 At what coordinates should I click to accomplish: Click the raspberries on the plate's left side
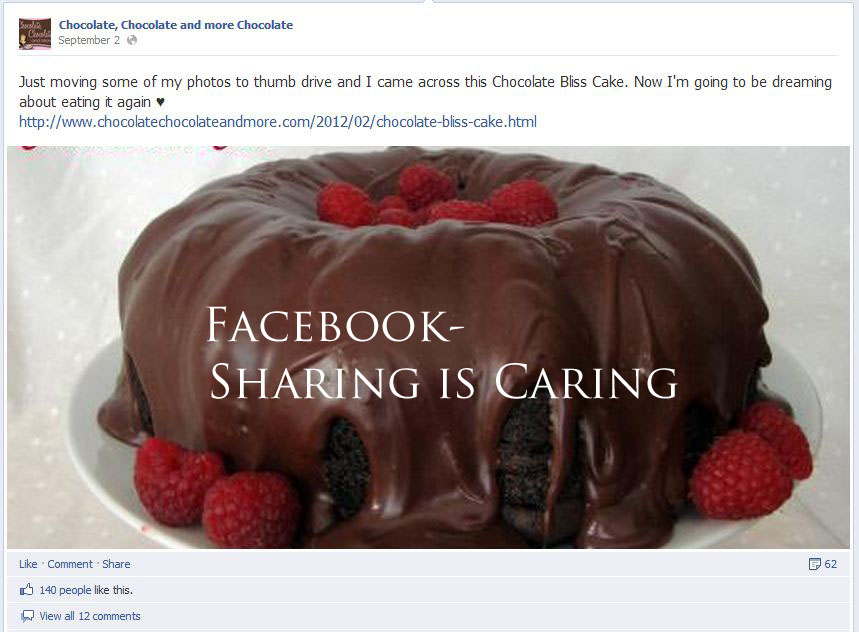(216, 492)
